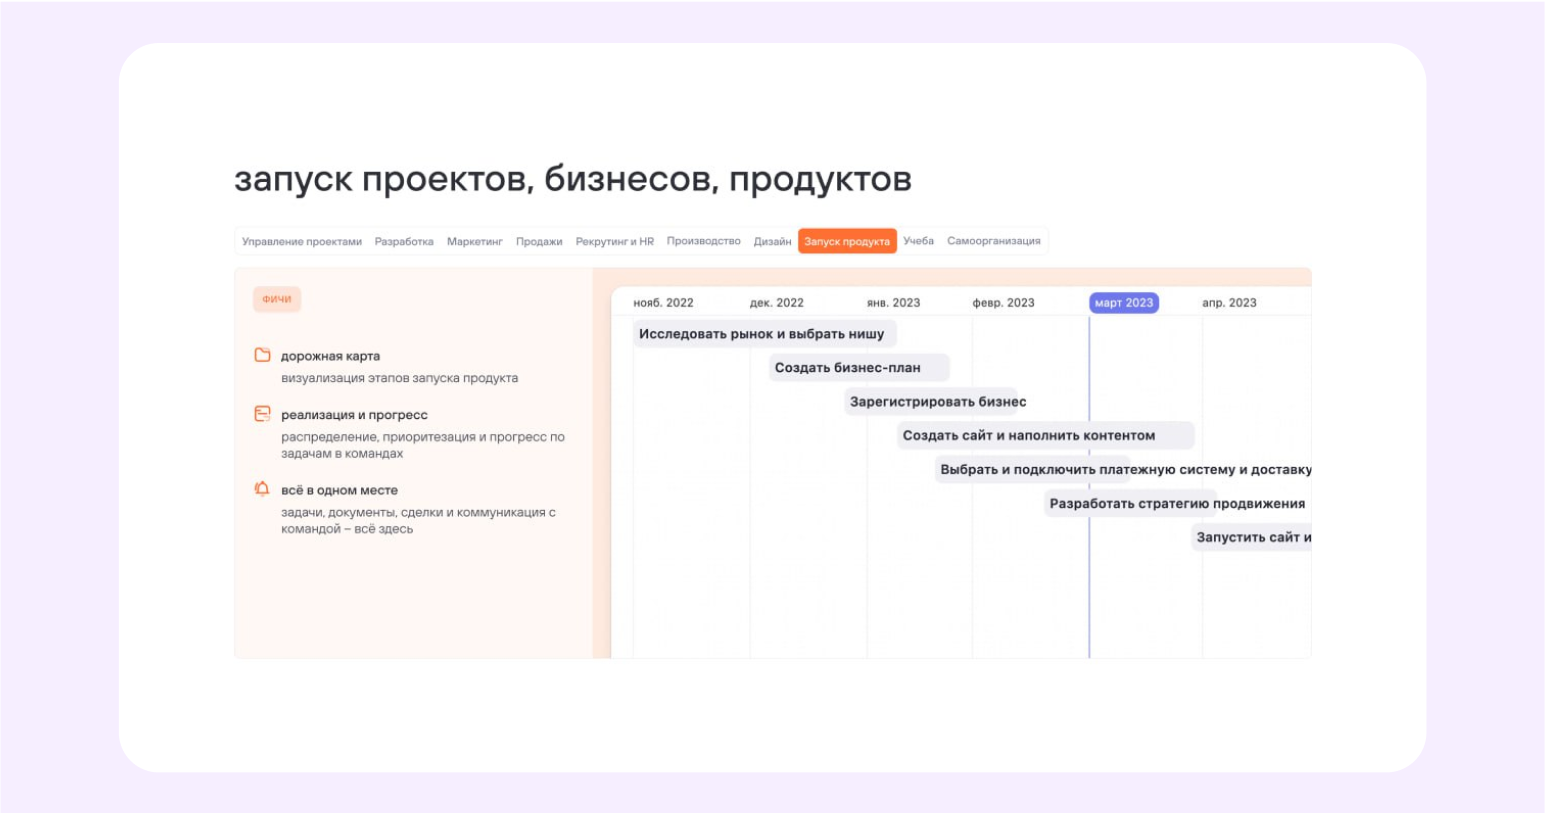Click the визуализация этапов запуска продукта description
The width and height of the screenshot is (1545, 813).
pyautogui.click(x=399, y=378)
